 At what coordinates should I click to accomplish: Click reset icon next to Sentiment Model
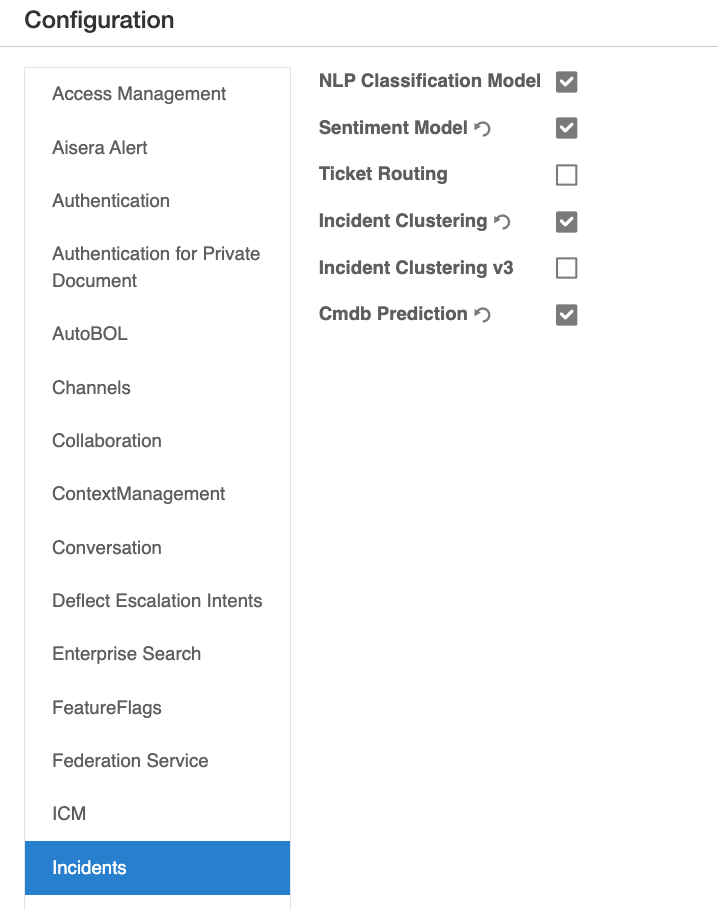(x=483, y=128)
